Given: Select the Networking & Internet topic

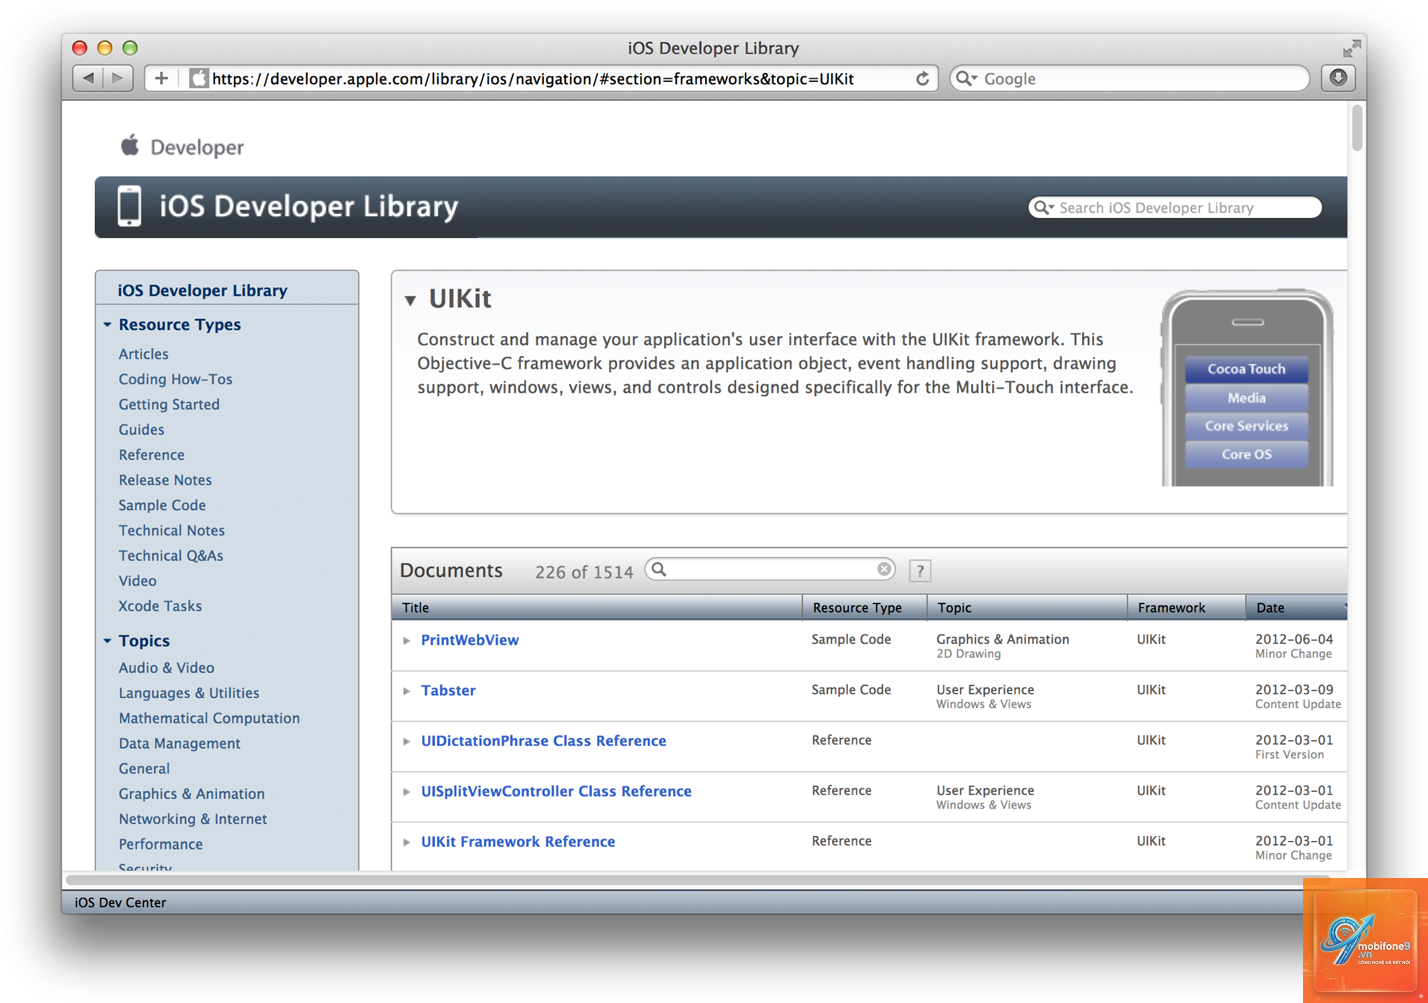Looking at the screenshot, I should (192, 819).
